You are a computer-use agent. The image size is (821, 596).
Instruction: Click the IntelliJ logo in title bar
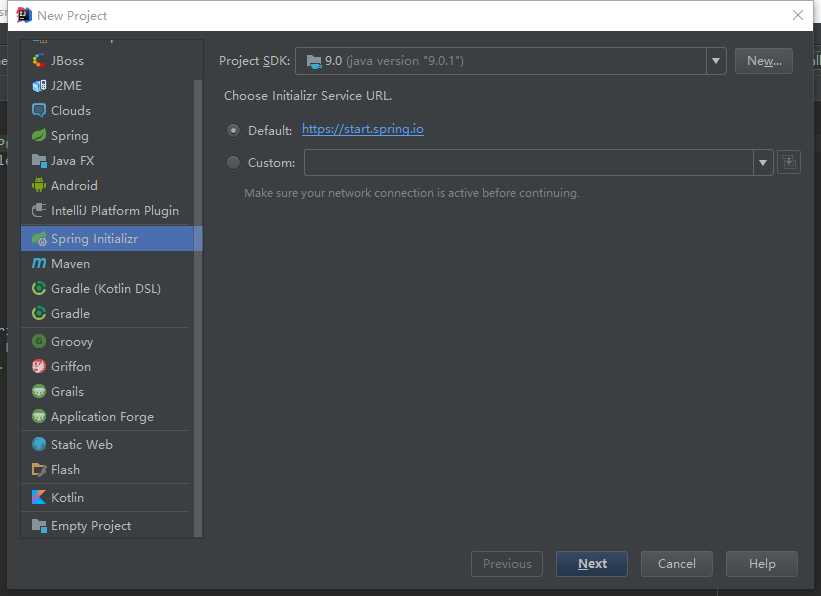[x=24, y=15]
